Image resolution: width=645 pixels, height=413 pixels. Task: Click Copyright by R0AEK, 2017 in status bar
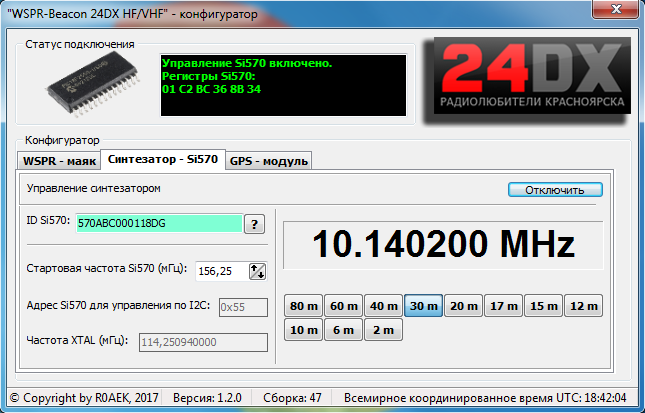point(84,398)
